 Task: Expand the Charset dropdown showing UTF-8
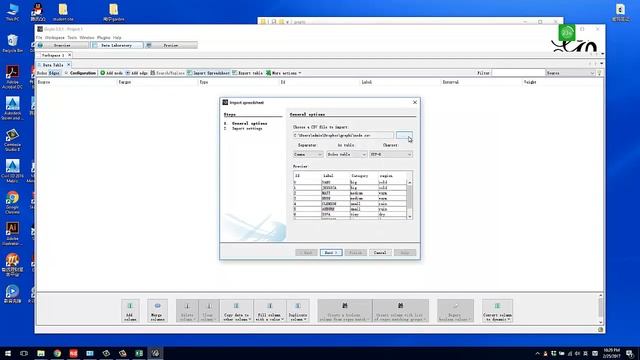(x=391, y=154)
